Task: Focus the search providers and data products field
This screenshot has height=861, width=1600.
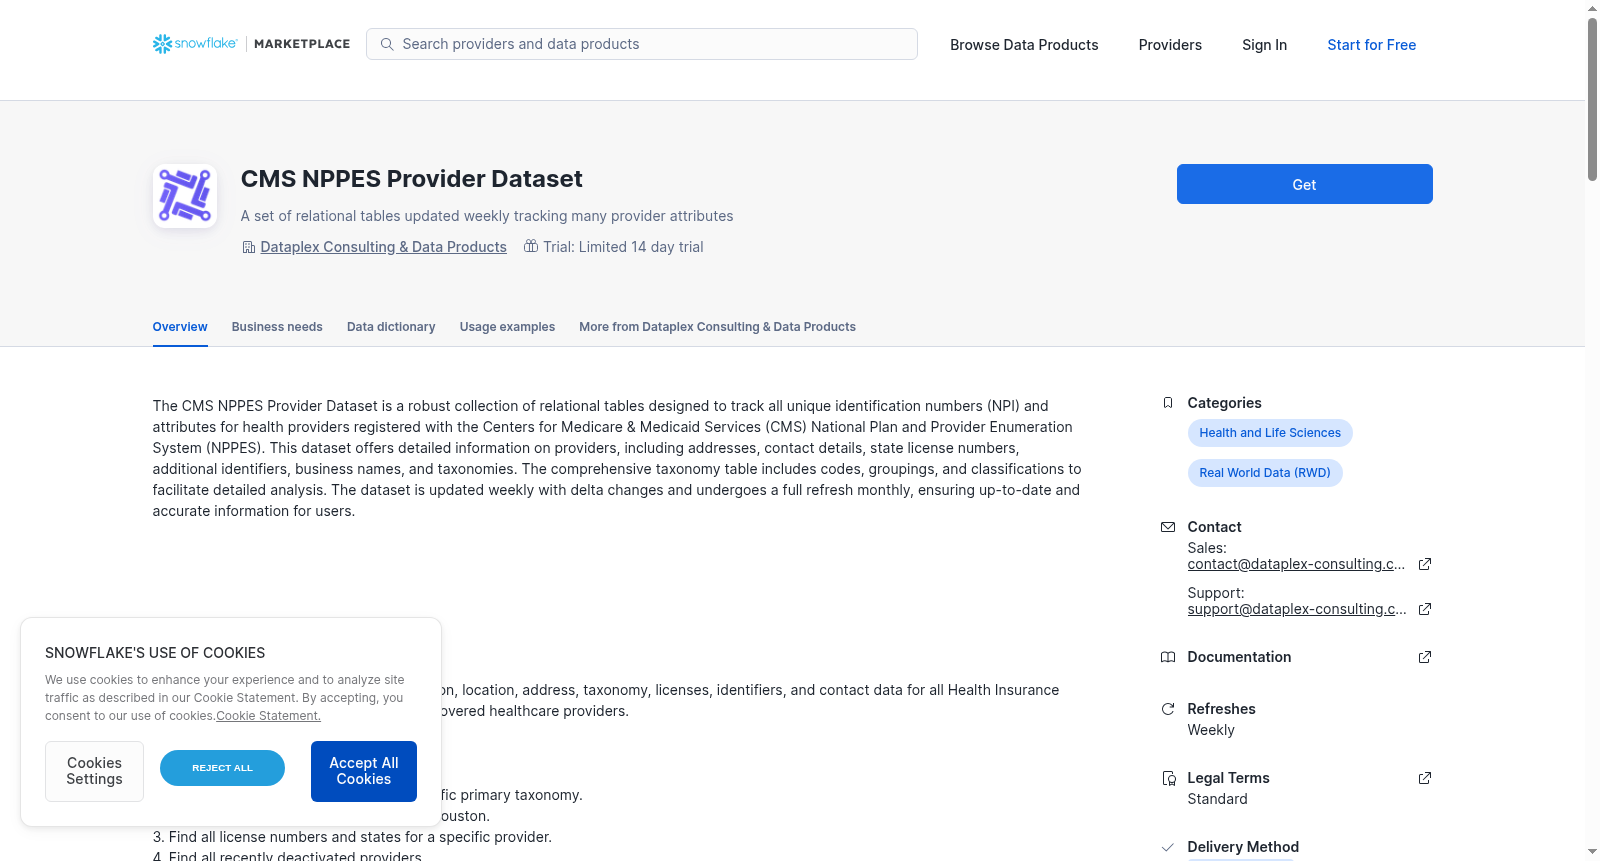Action: (642, 44)
